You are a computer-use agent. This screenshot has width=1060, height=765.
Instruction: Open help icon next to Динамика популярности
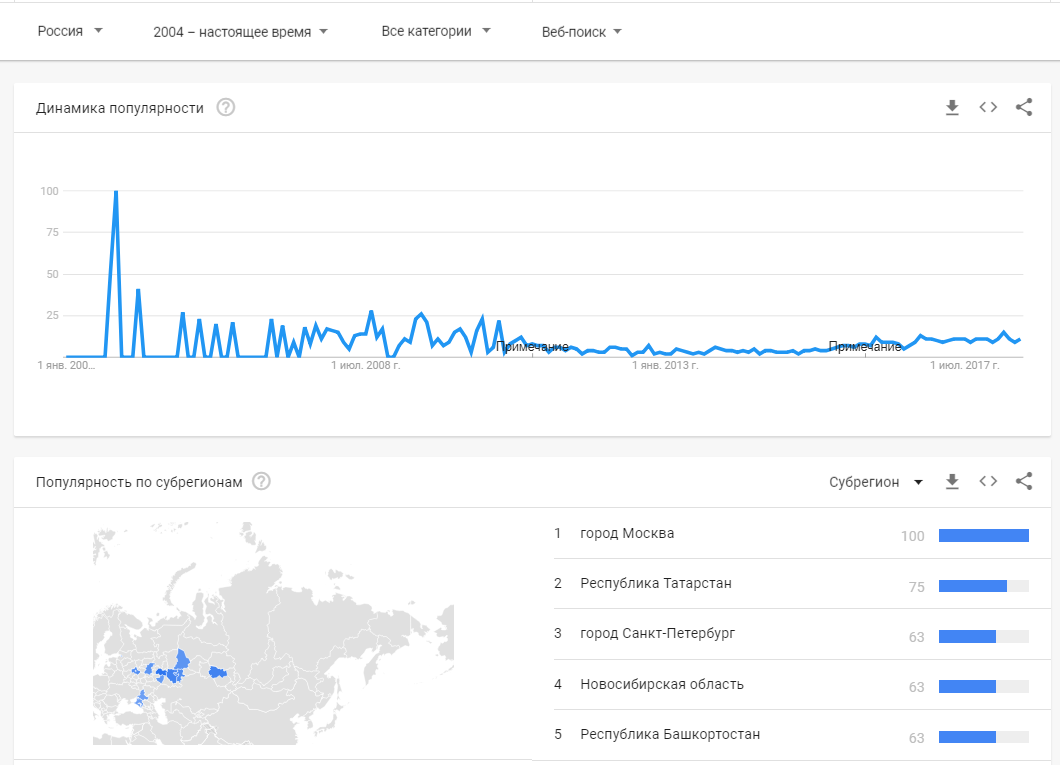(226, 107)
